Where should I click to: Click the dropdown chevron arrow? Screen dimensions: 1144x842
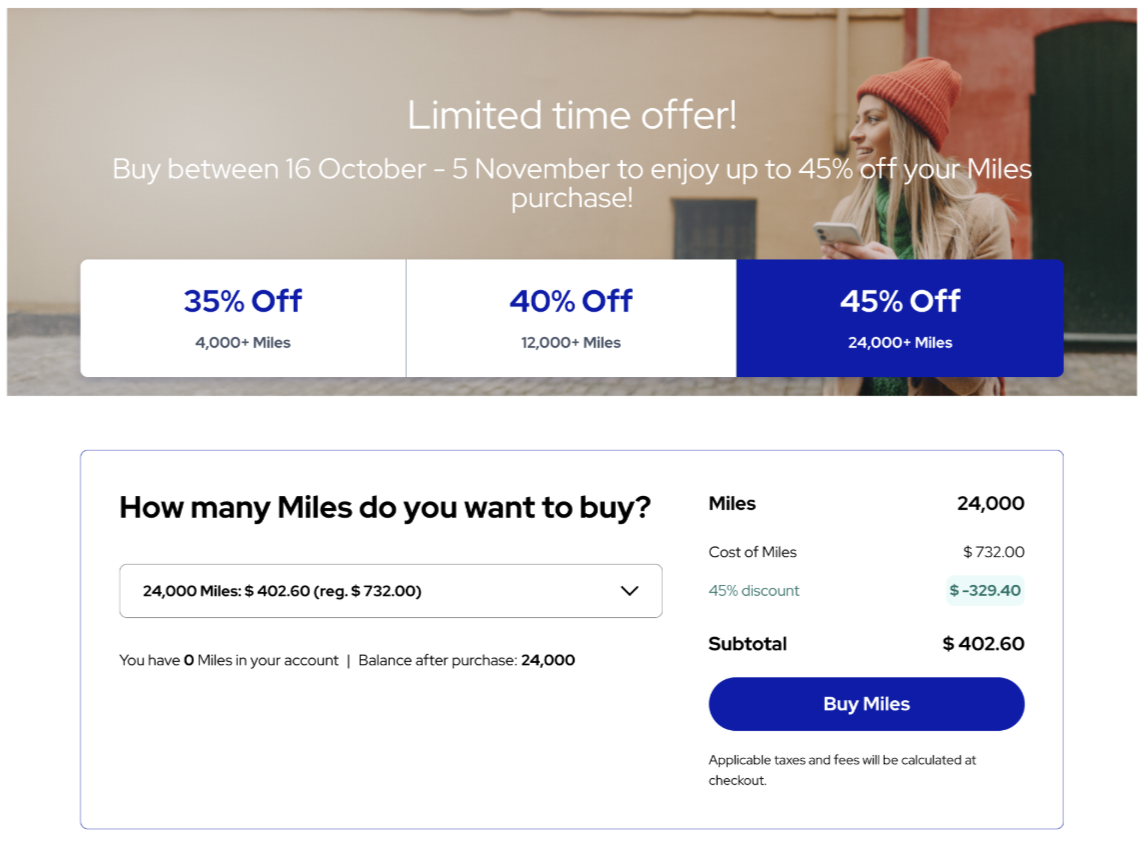(x=629, y=591)
